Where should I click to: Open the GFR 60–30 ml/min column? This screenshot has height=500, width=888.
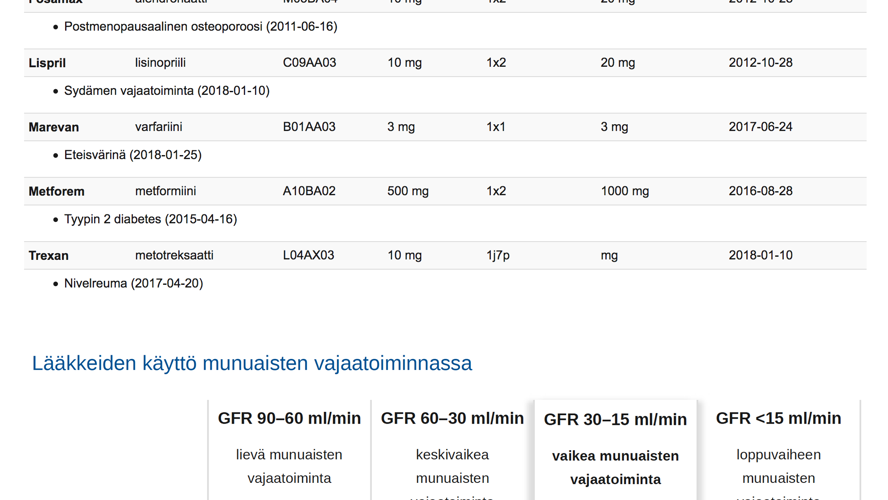[x=452, y=419]
